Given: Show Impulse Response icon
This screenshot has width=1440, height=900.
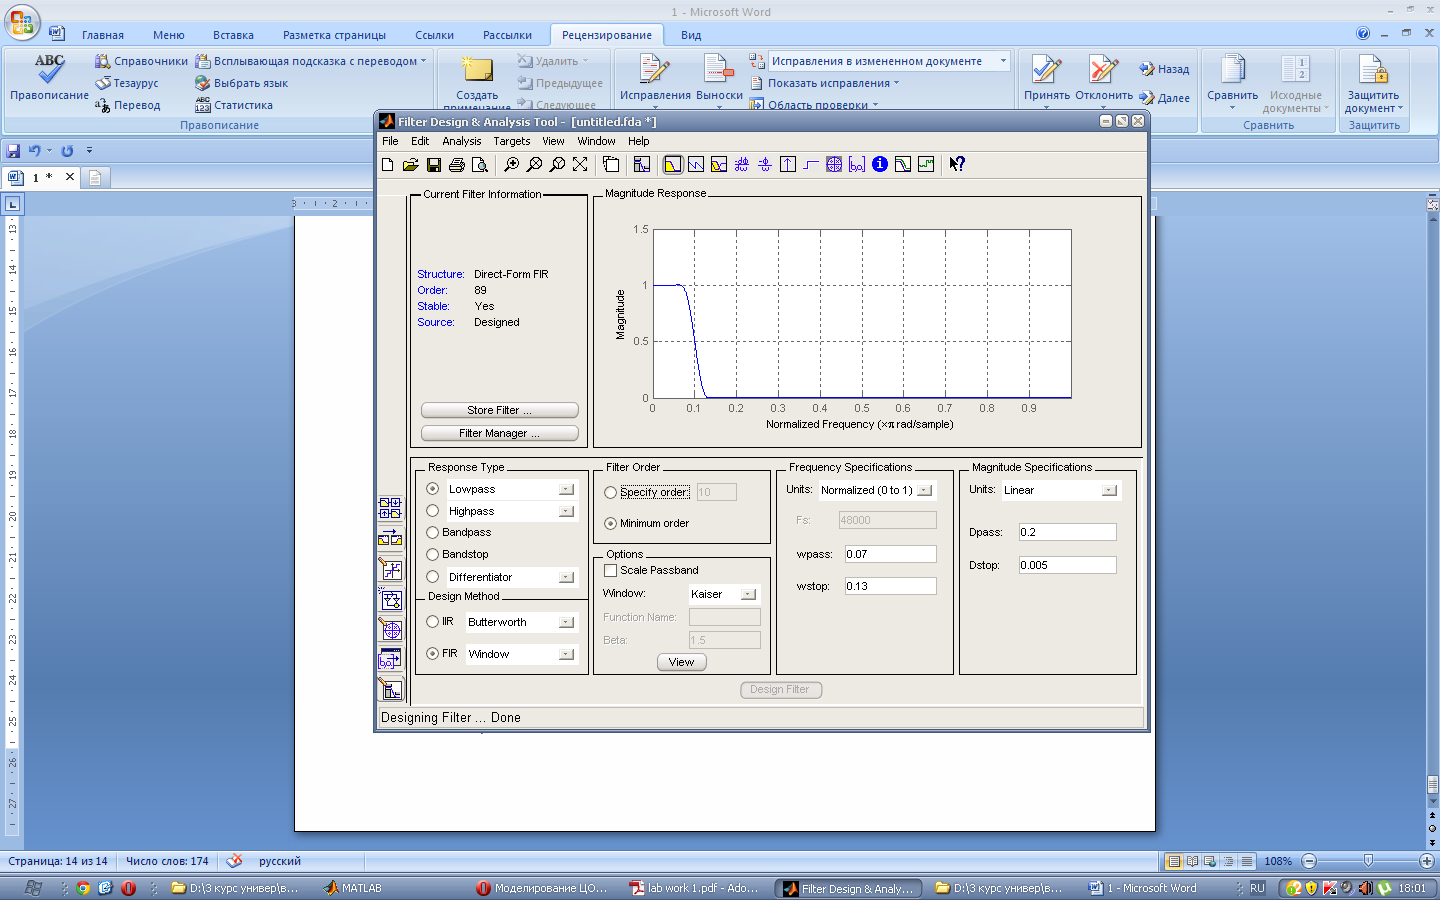Looking at the screenshot, I should pyautogui.click(x=788, y=165).
